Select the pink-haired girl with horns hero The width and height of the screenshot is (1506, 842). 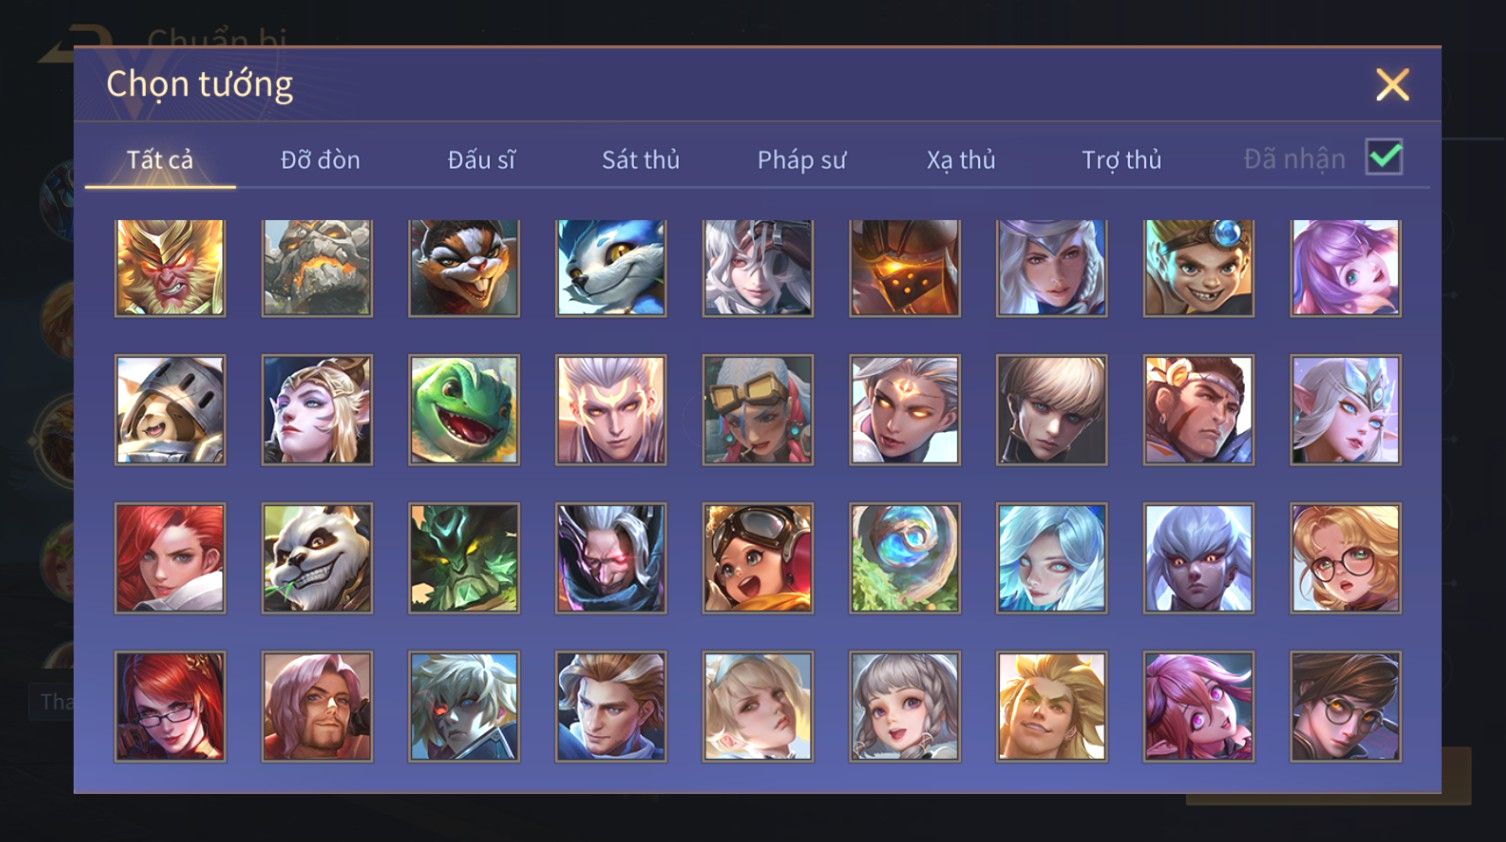click(1198, 706)
